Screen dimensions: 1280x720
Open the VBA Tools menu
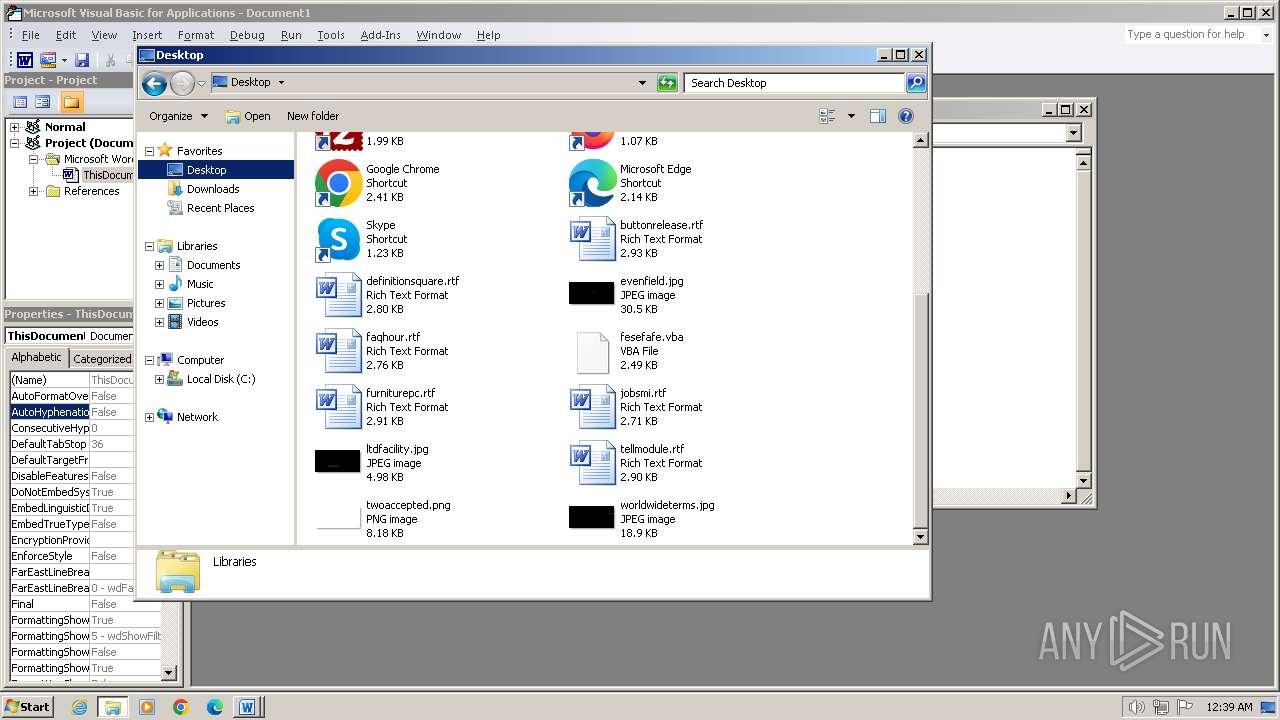[x=331, y=35]
